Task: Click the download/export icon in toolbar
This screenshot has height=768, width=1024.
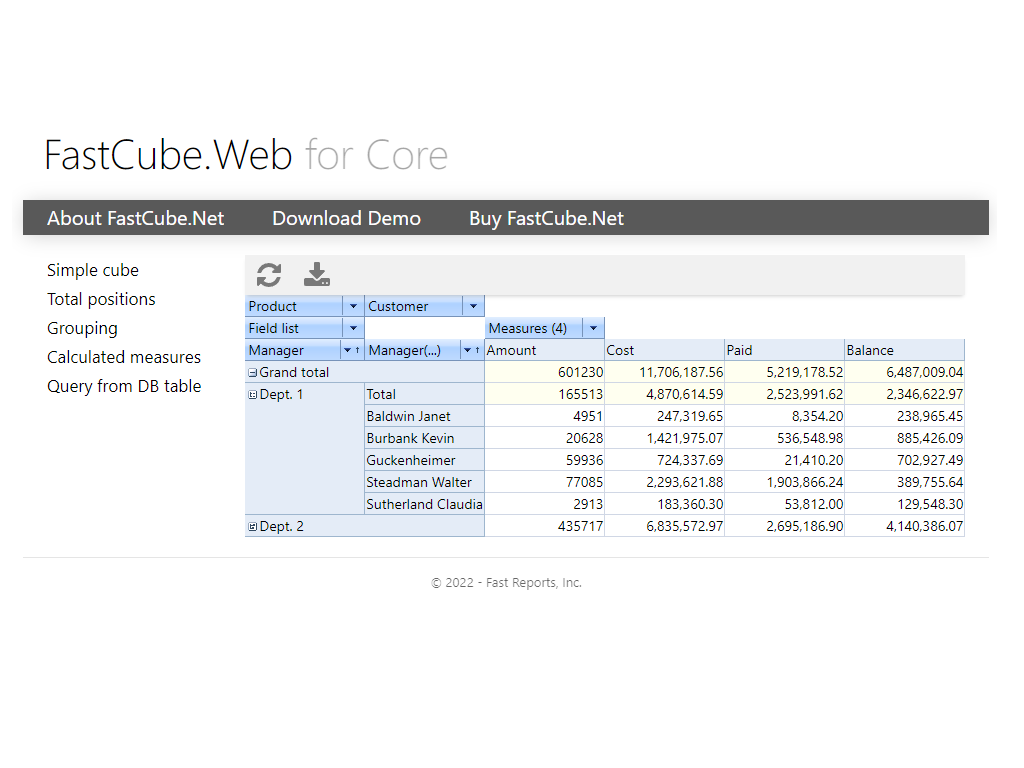Action: pyautogui.click(x=317, y=275)
